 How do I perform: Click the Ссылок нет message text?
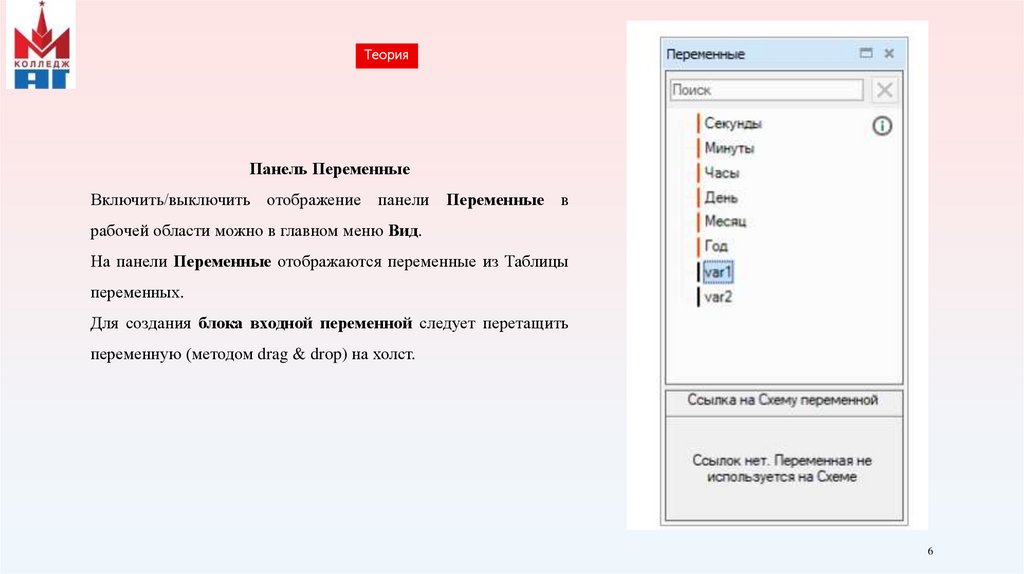(782, 468)
